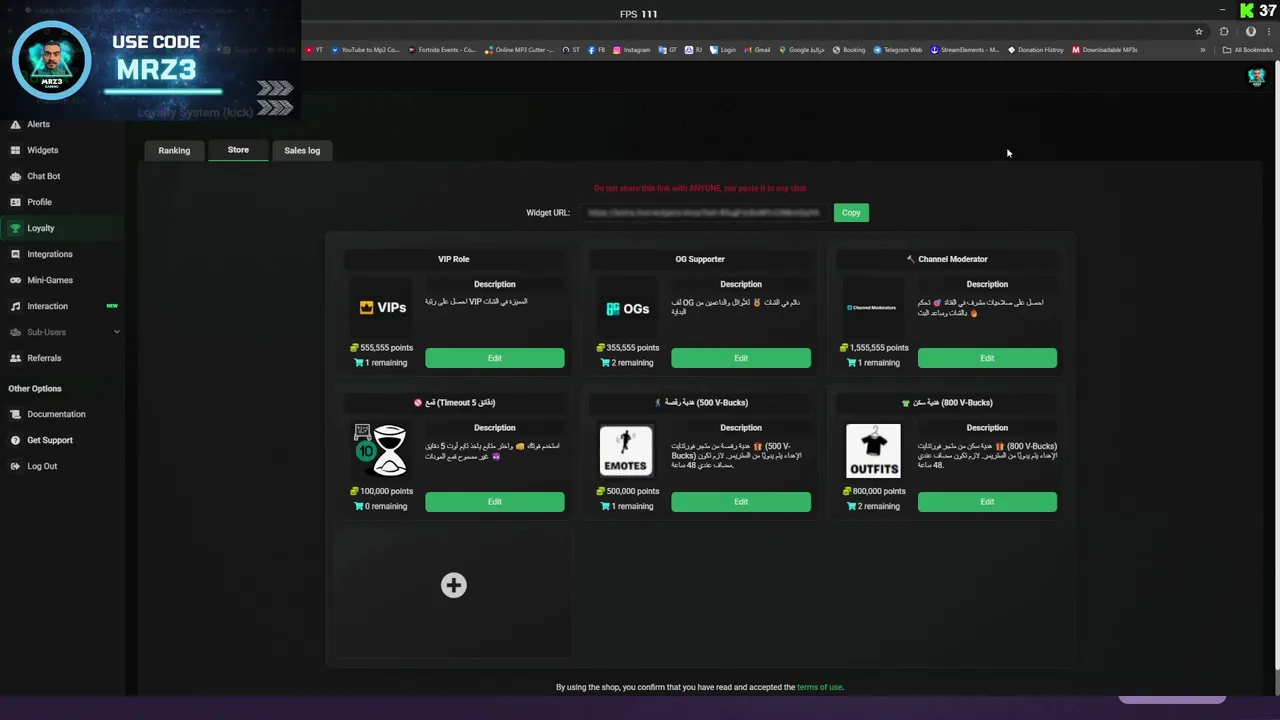This screenshot has height=720, width=1280.
Task: Click Log Out in the sidebar
Action: click(x=42, y=466)
